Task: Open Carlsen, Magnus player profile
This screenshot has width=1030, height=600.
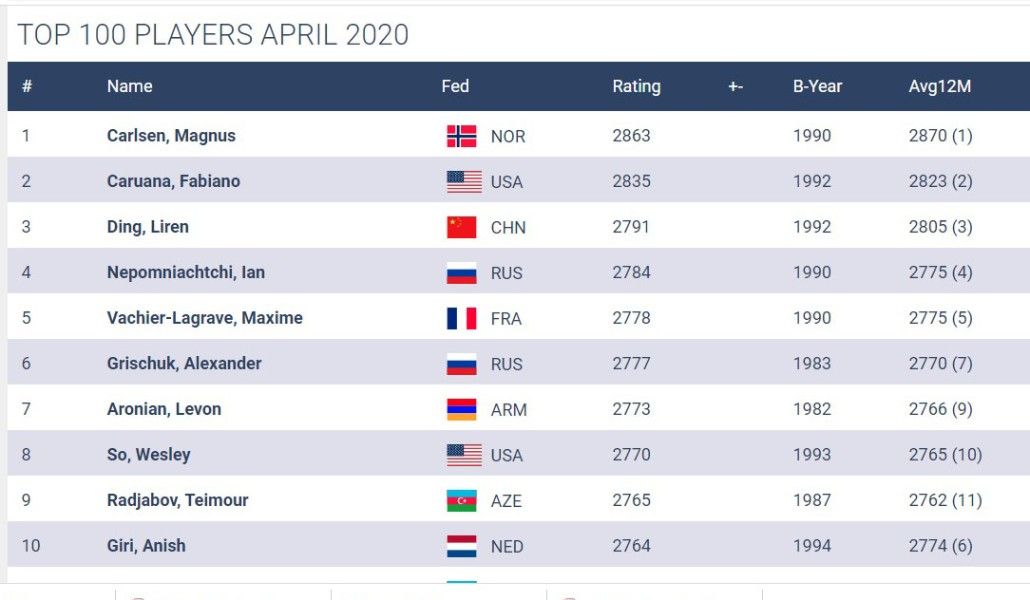Action: [171, 135]
